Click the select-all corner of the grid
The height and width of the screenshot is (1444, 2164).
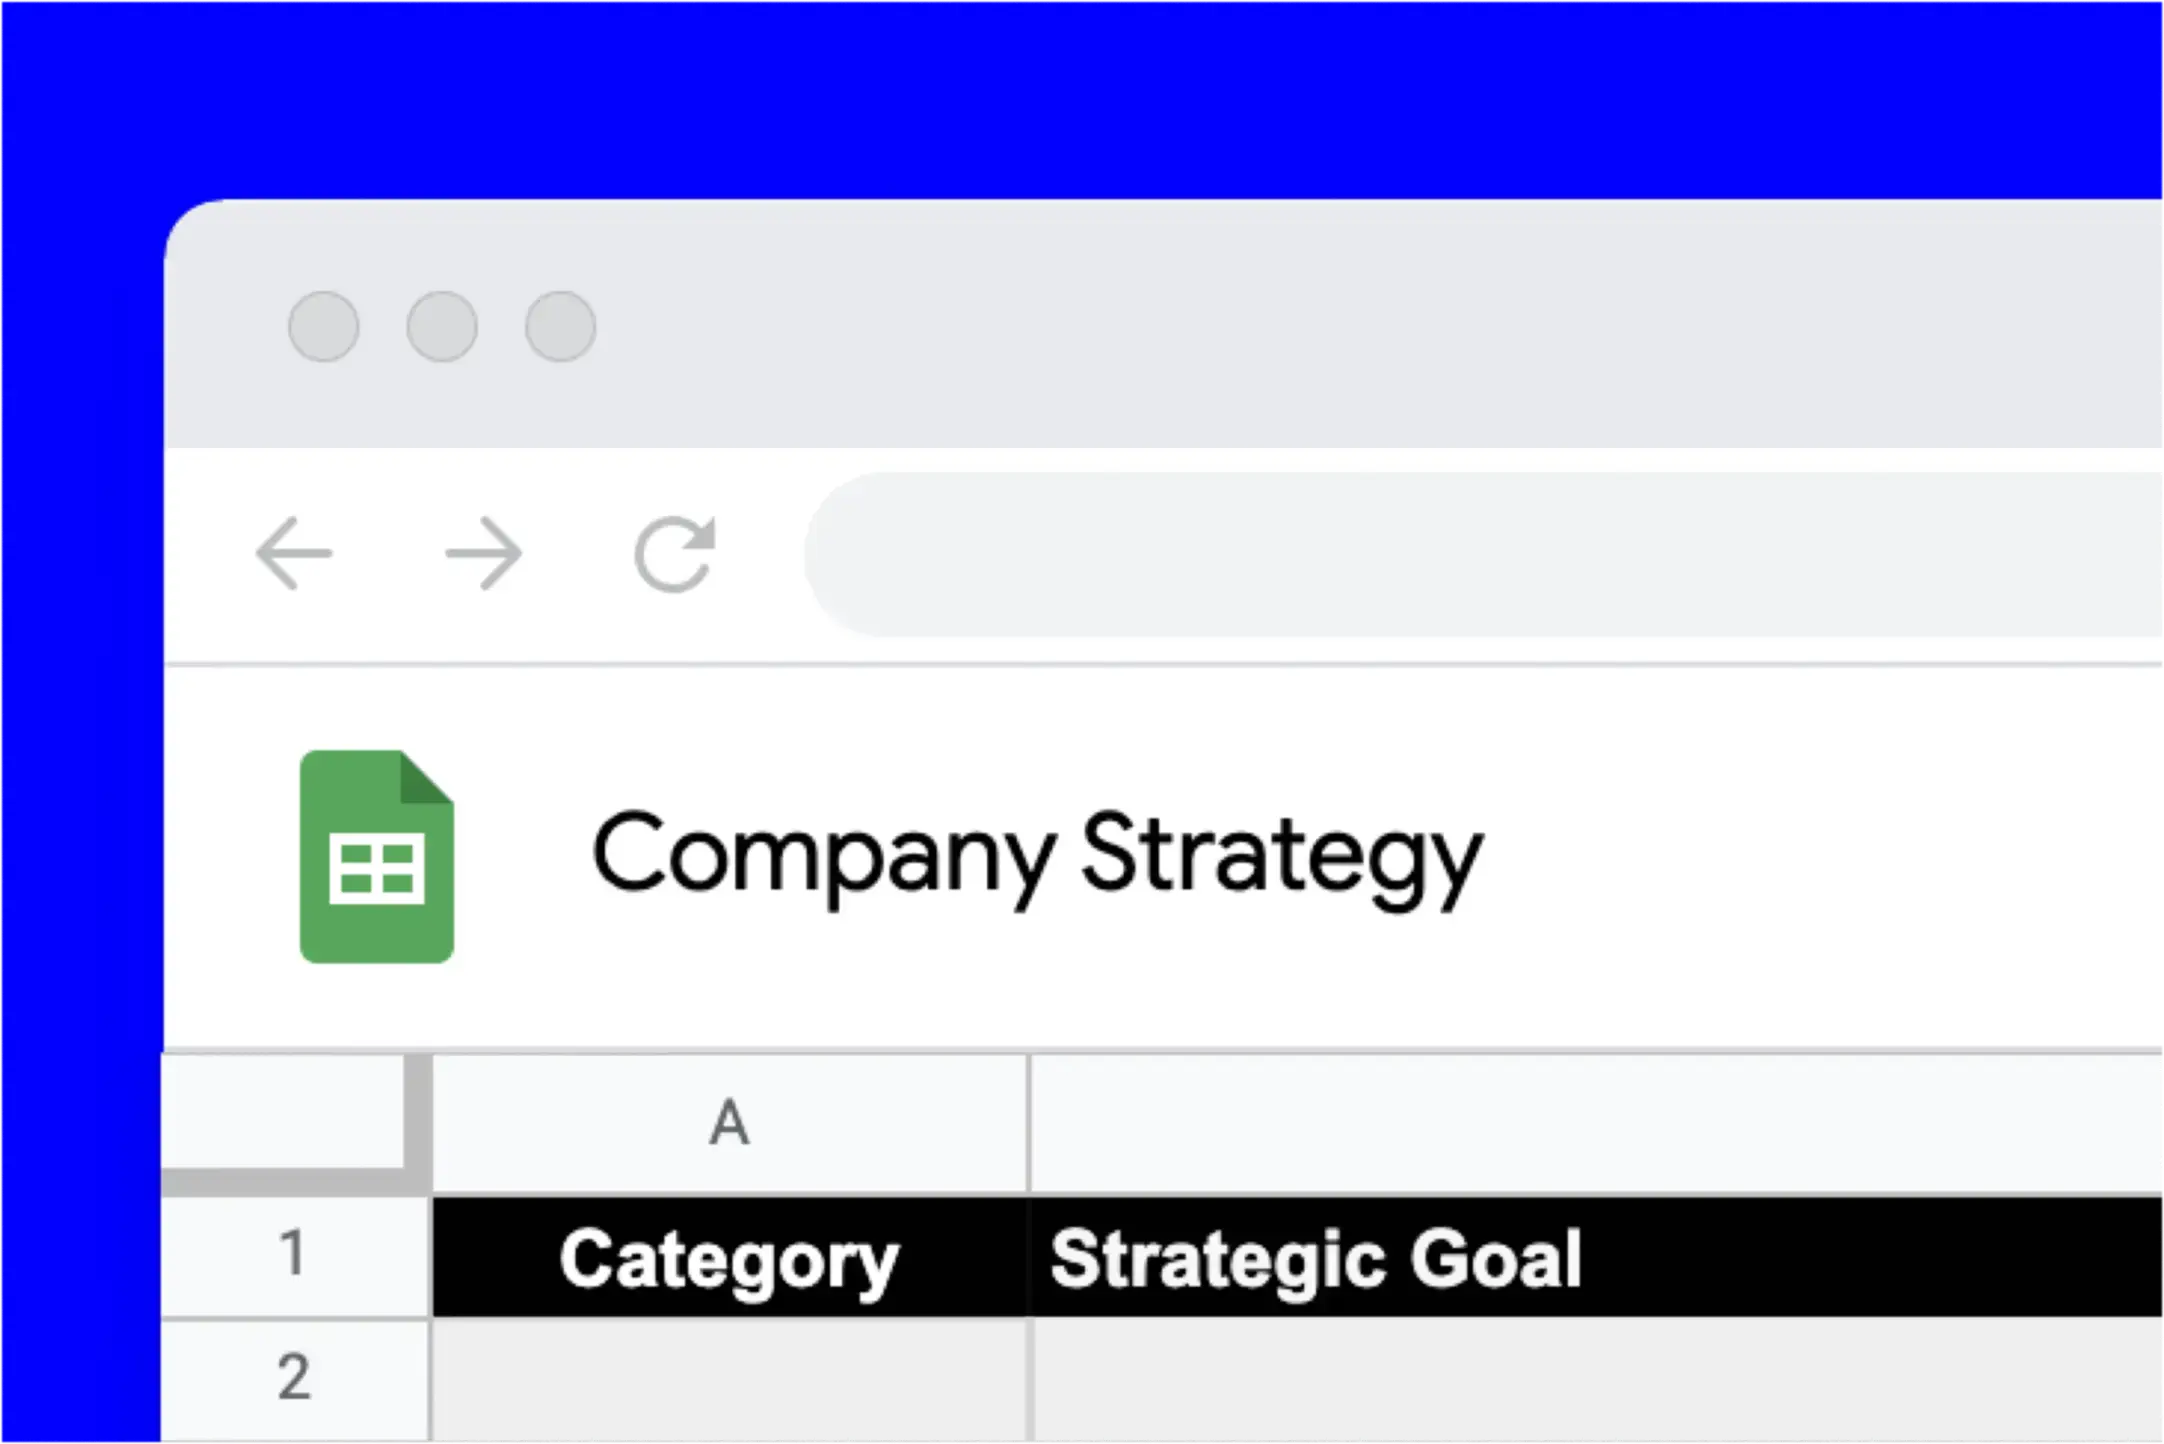coord(282,1110)
